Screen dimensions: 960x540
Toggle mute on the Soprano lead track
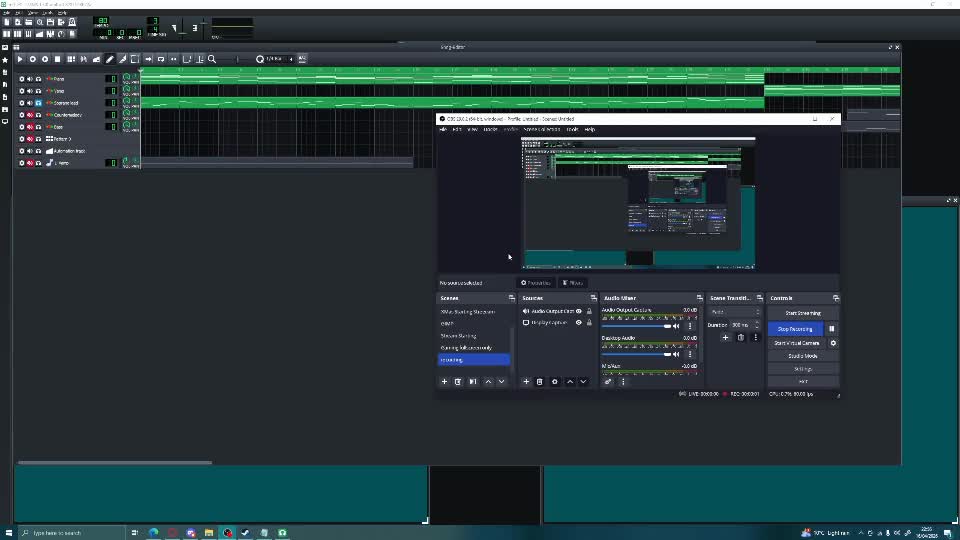[30, 103]
